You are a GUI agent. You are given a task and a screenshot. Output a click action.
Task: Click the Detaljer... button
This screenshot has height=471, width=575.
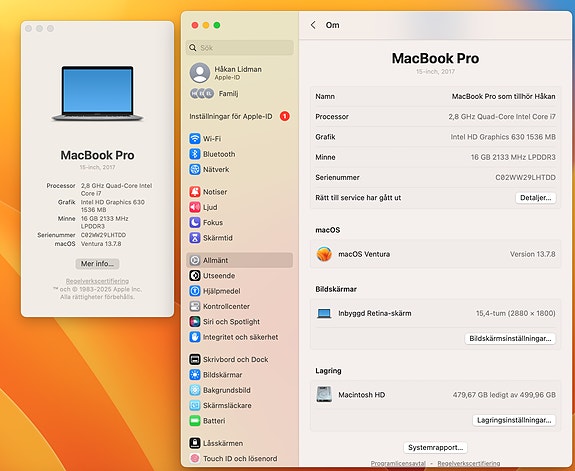(x=535, y=198)
